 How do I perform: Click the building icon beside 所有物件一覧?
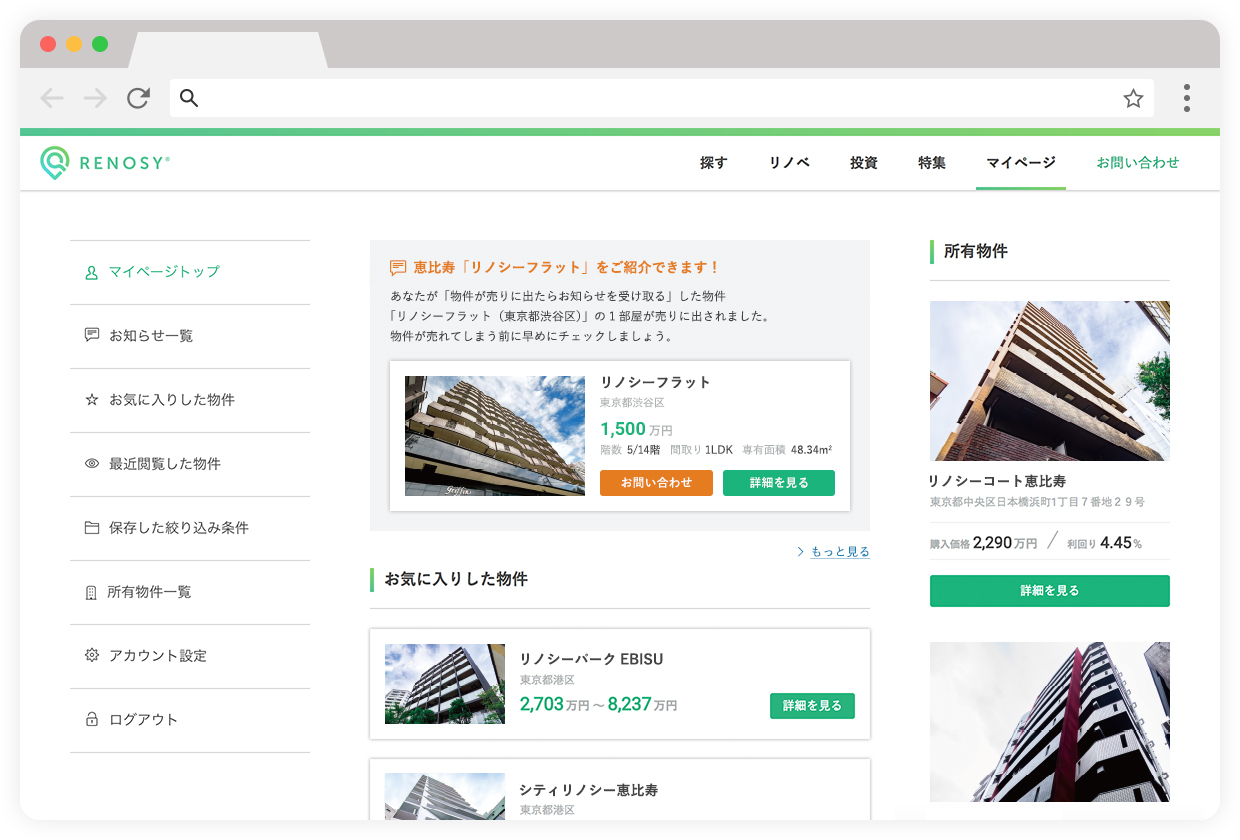[92, 593]
